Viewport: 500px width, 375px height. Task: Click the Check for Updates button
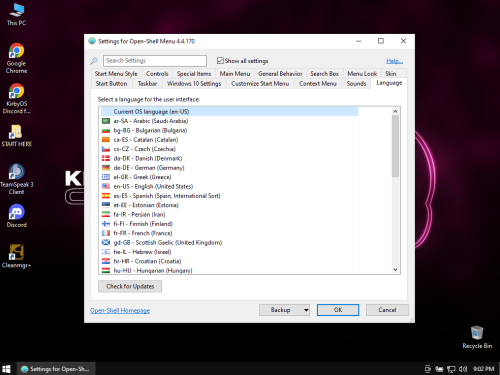point(130,286)
